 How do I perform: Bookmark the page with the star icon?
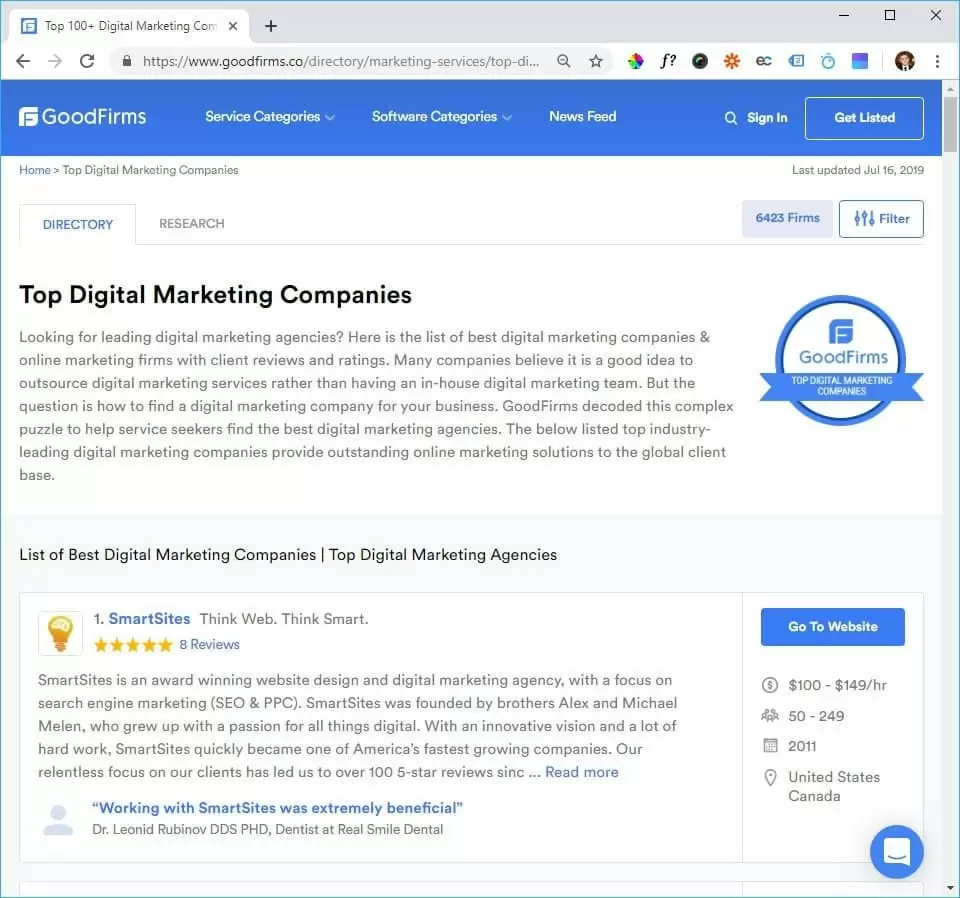point(596,61)
